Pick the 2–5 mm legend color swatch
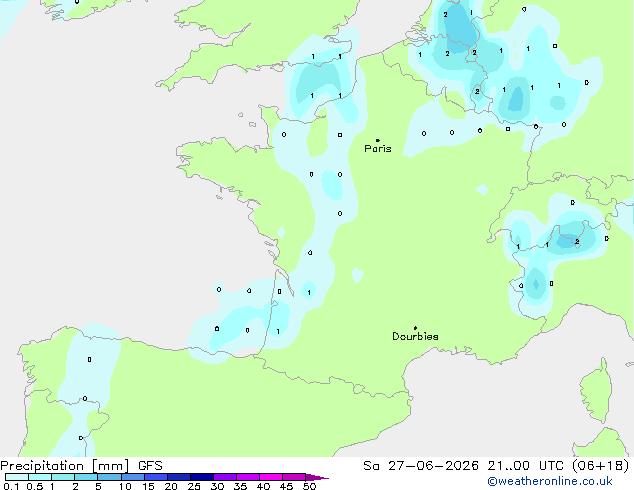 pyautogui.click(x=86, y=477)
